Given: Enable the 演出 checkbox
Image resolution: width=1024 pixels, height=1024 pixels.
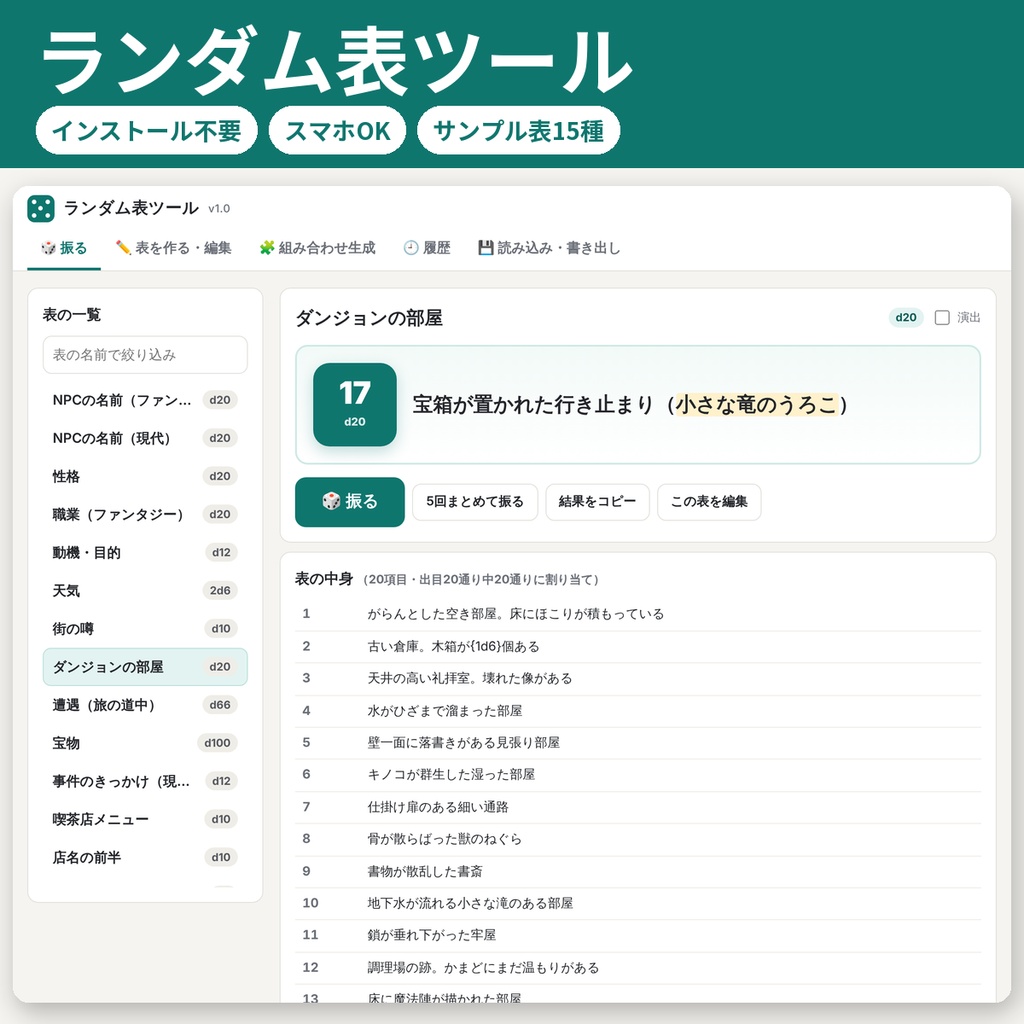Looking at the screenshot, I should (x=942, y=317).
